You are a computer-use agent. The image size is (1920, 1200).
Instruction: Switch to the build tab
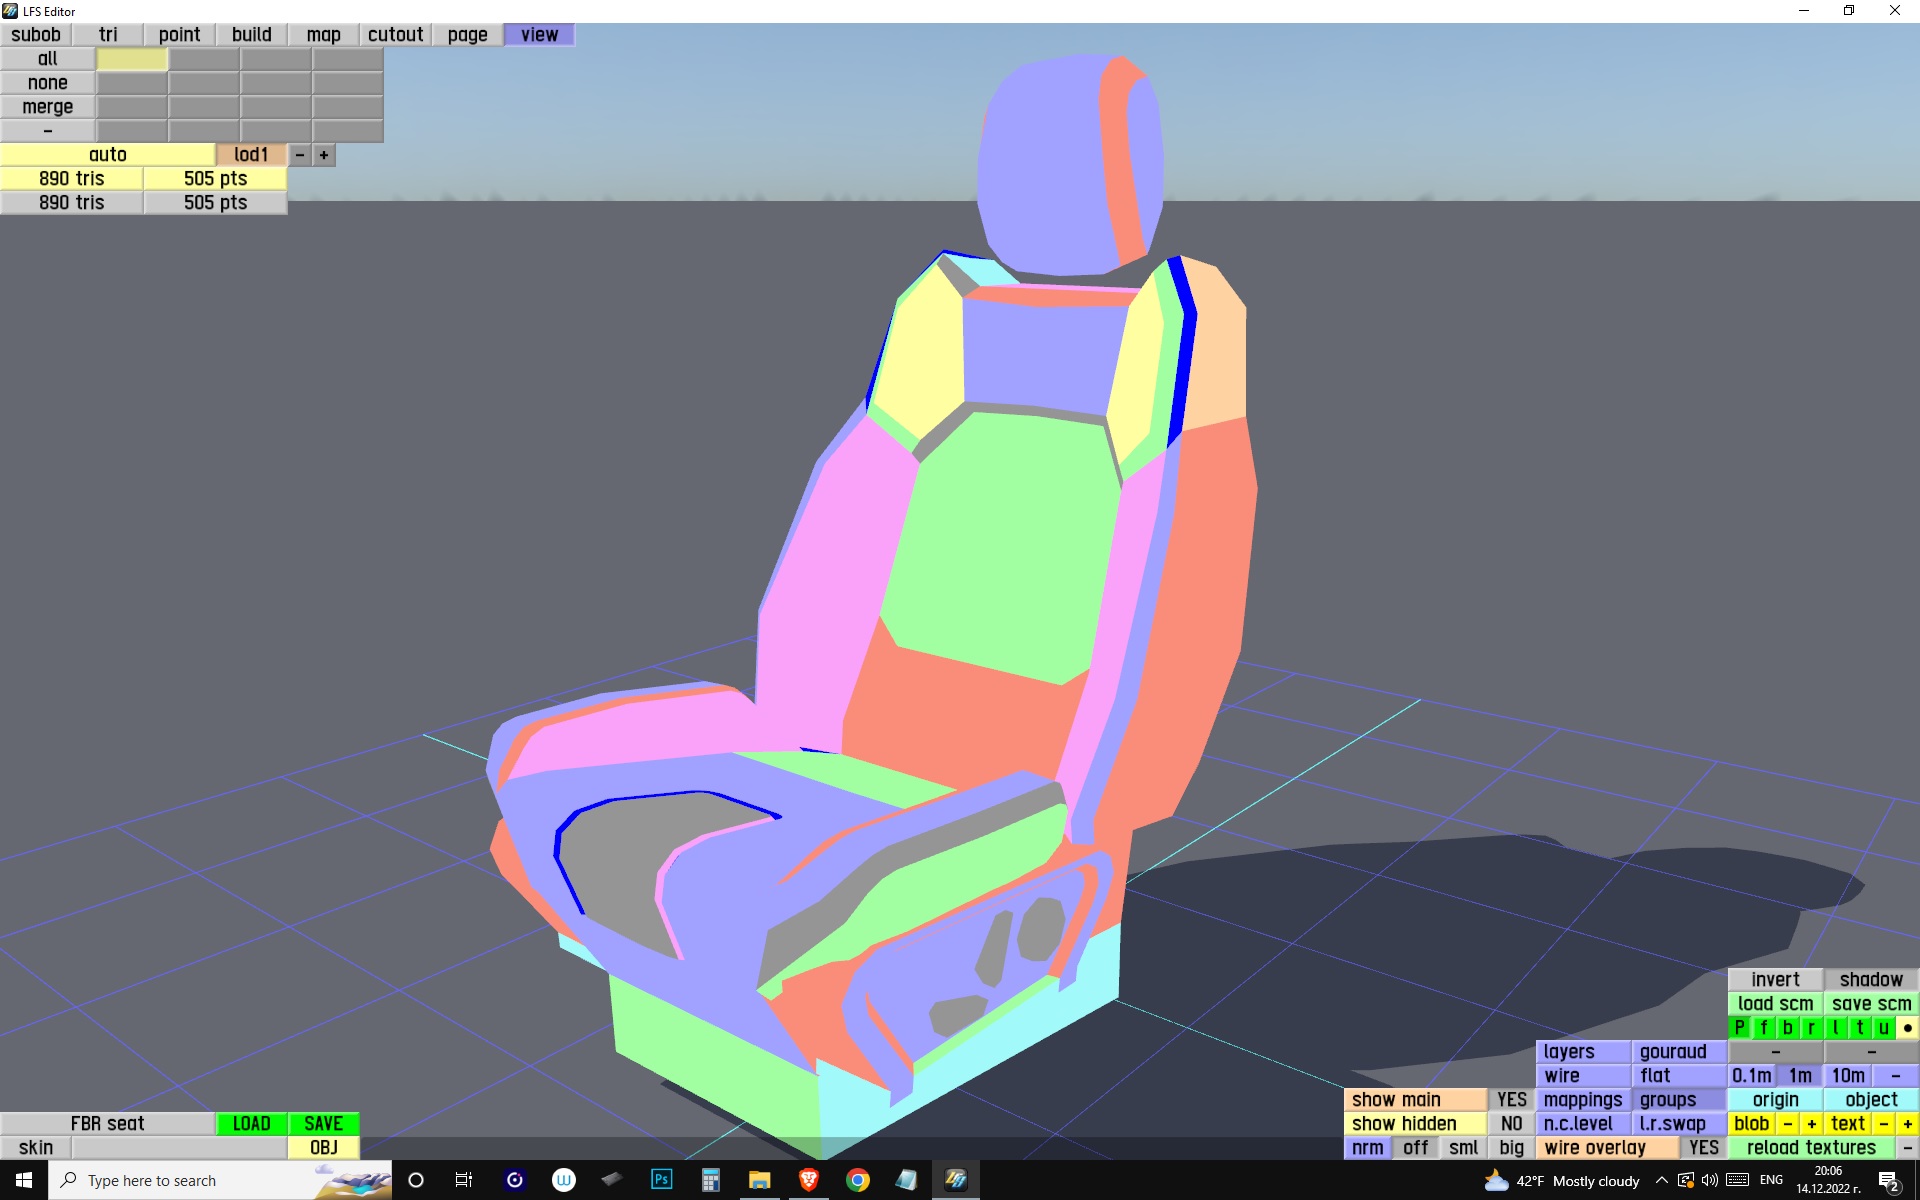click(x=251, y=35)
